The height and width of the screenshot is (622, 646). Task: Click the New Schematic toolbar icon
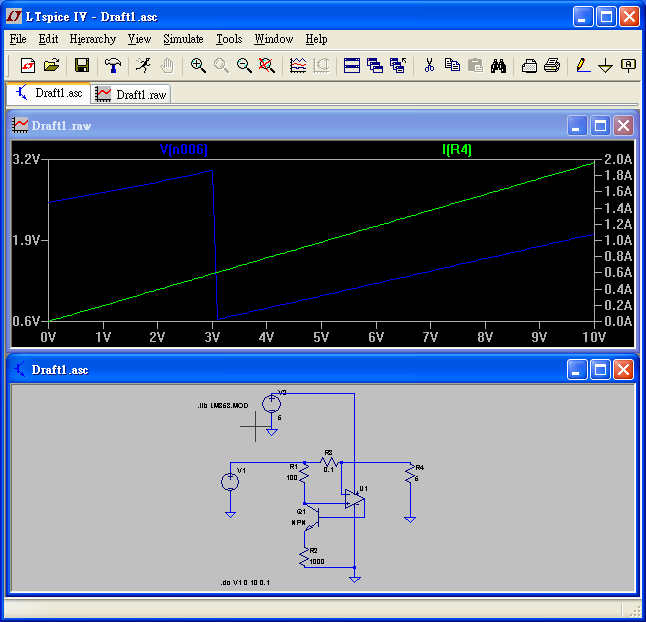(x=28, y=65)
